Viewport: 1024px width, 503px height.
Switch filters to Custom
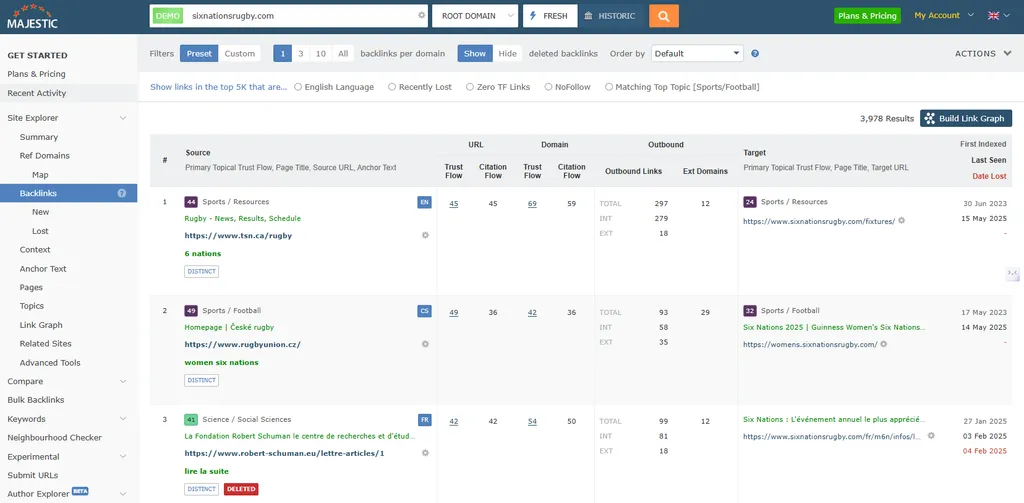[x=240, y=54]
